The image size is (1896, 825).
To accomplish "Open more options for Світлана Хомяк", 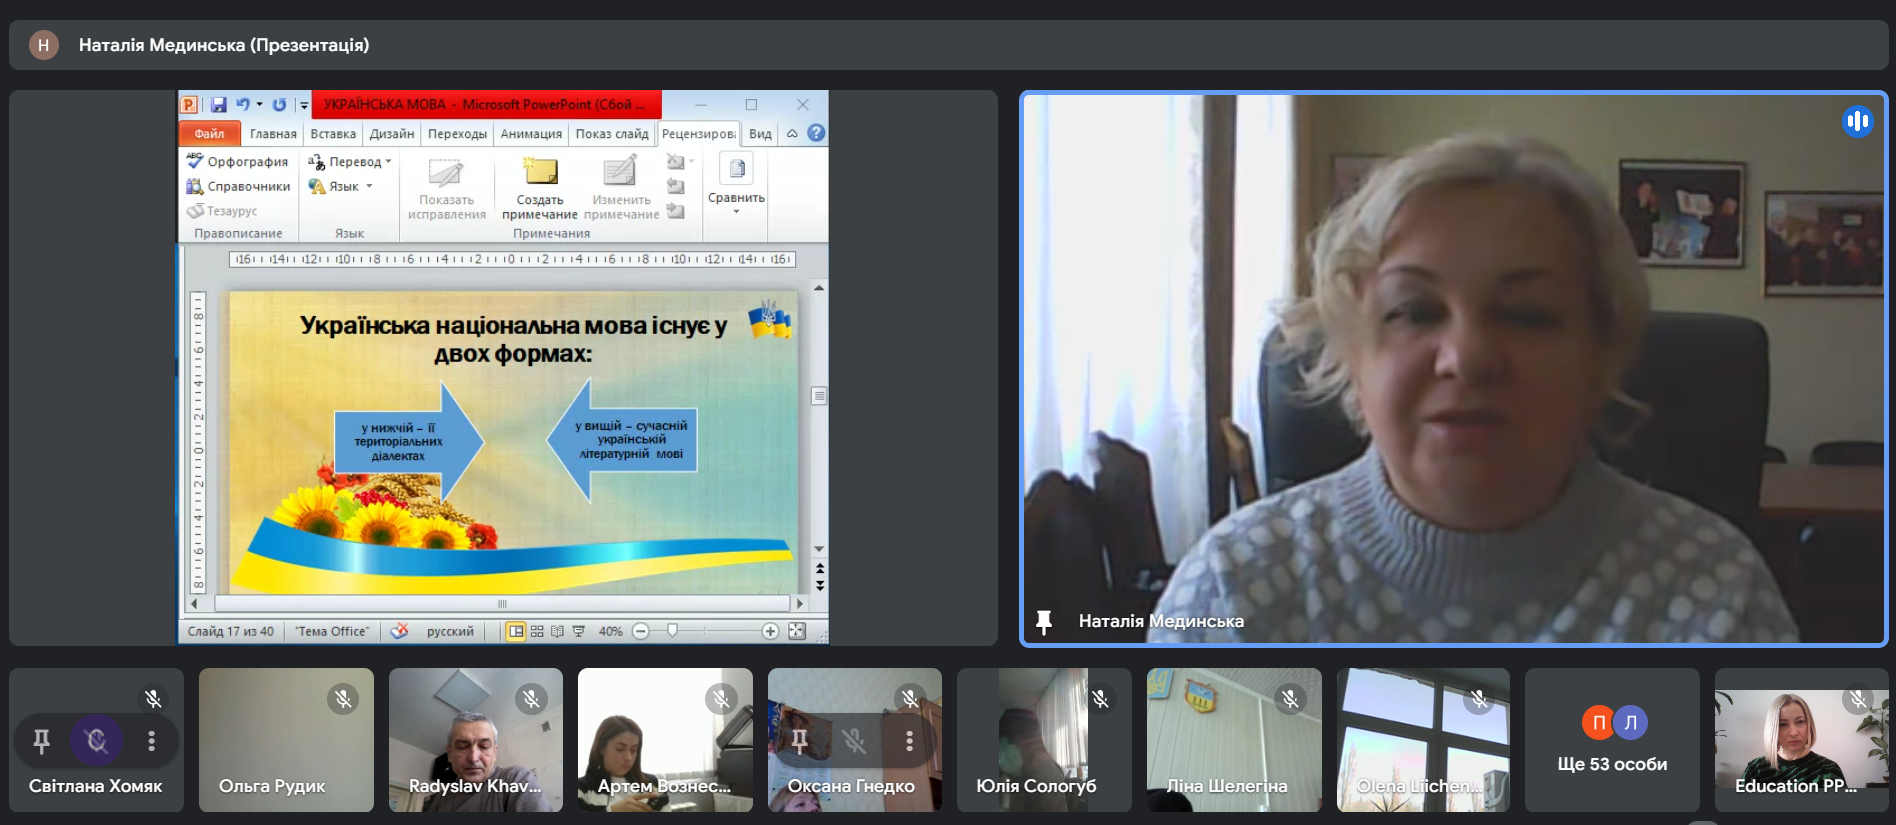I will 151,741.
